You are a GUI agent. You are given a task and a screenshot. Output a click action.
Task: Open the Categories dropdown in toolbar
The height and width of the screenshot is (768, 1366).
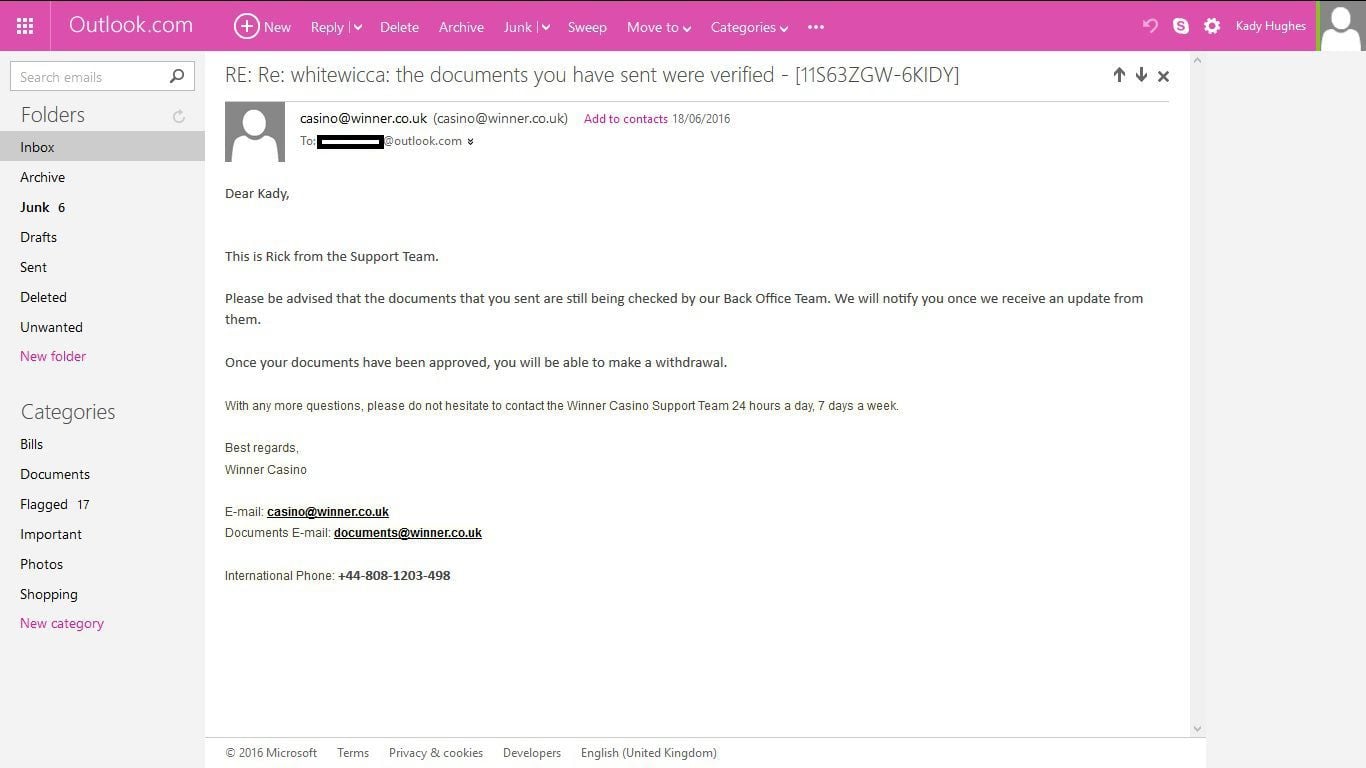(749, 27)
